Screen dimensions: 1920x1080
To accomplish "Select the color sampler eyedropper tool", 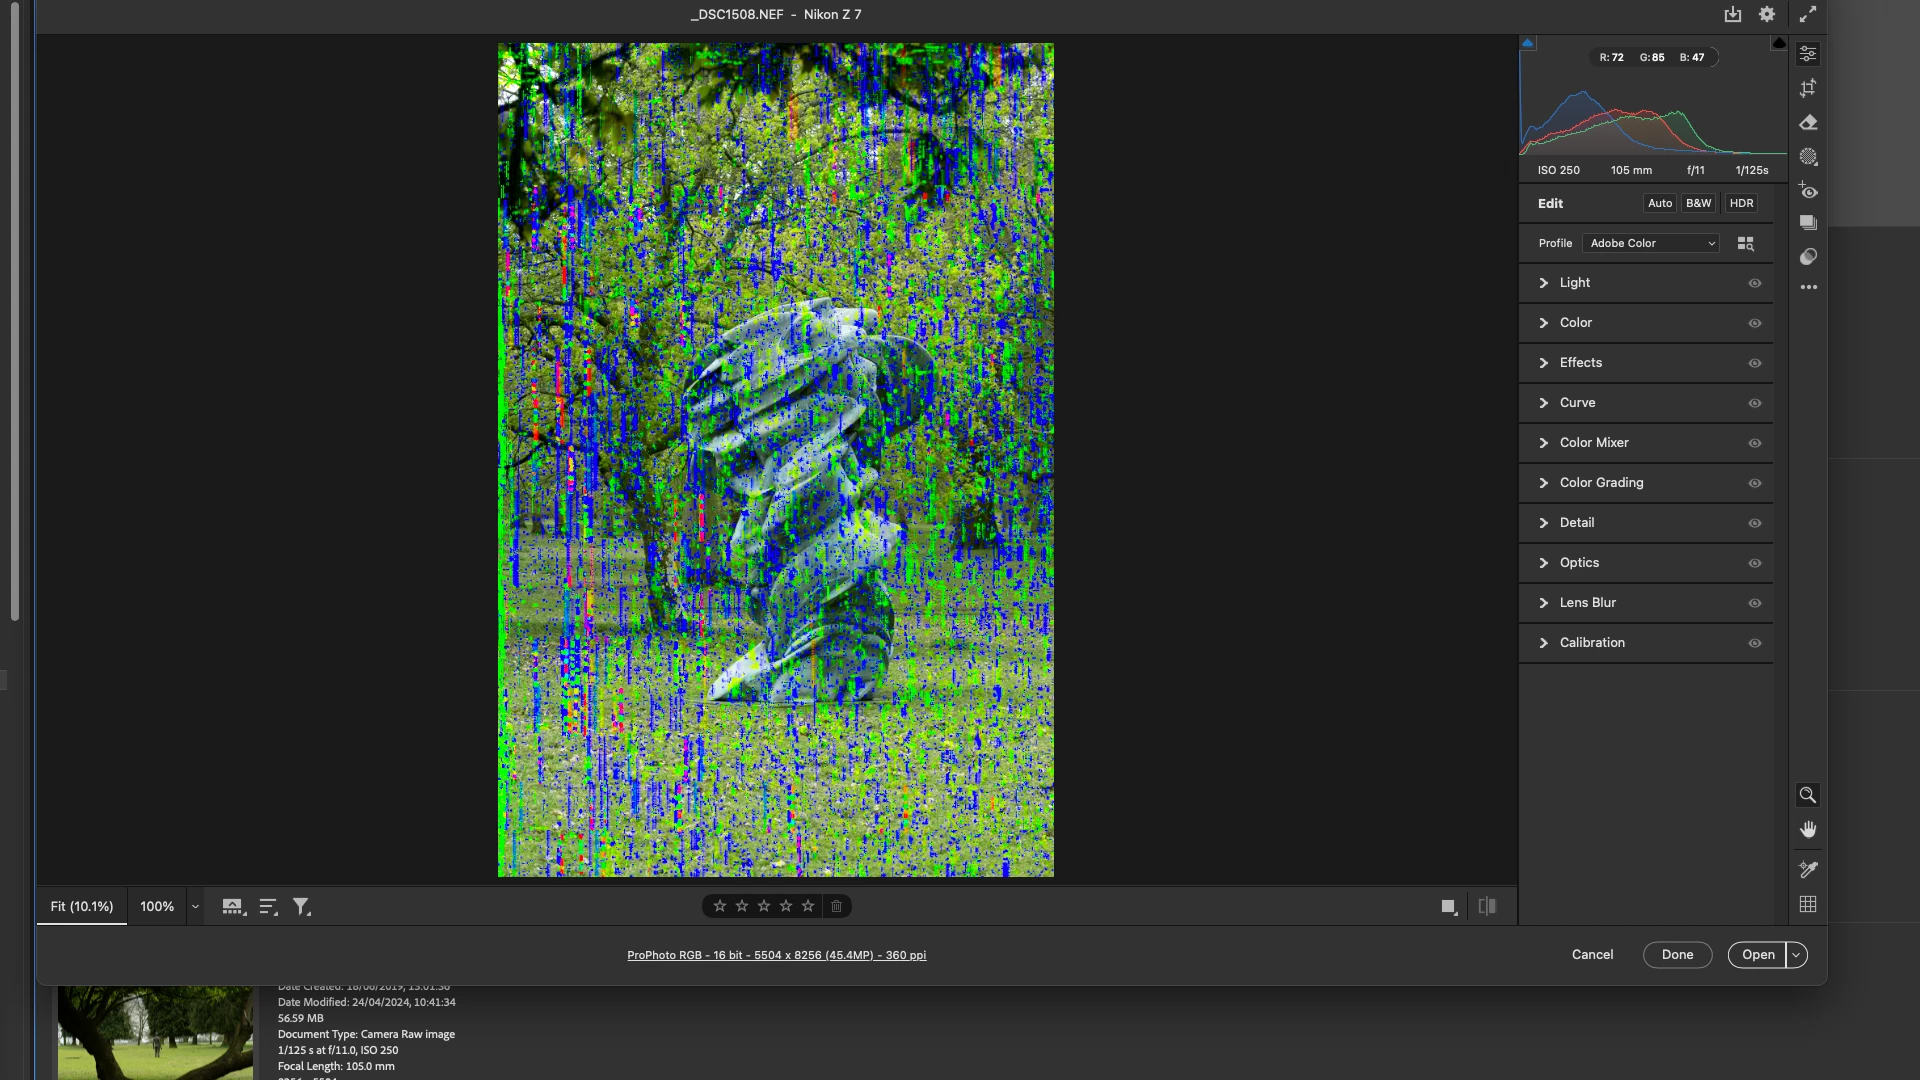I will tap(1808, 869).
